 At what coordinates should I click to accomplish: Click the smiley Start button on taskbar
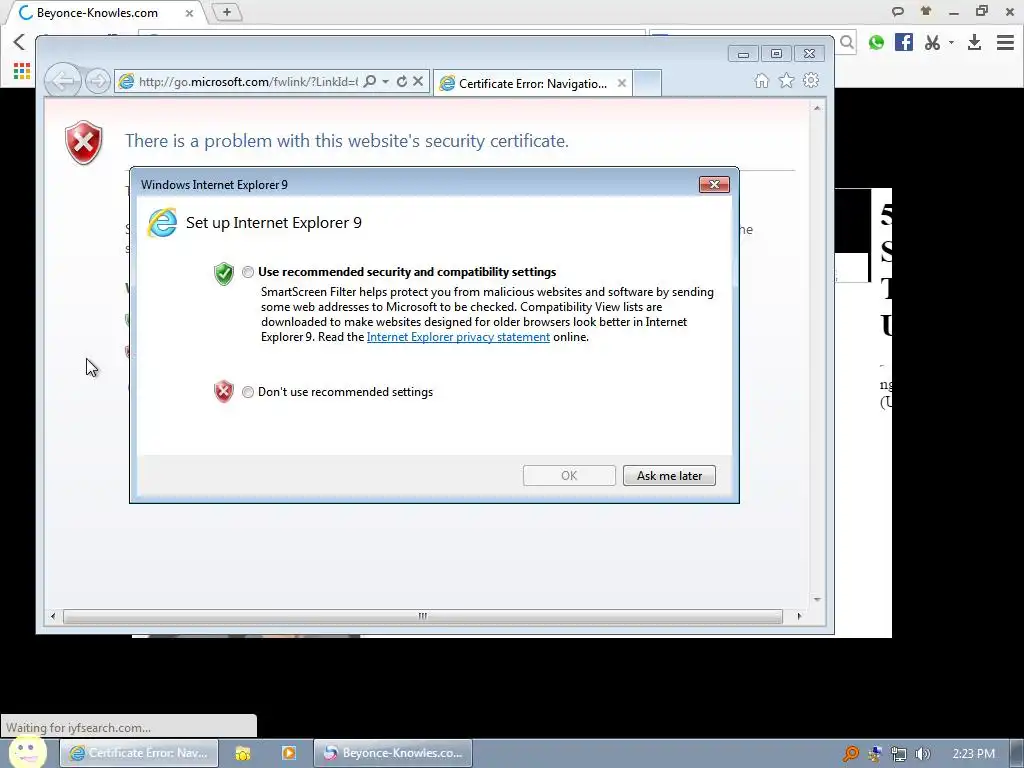click(27, 751)
